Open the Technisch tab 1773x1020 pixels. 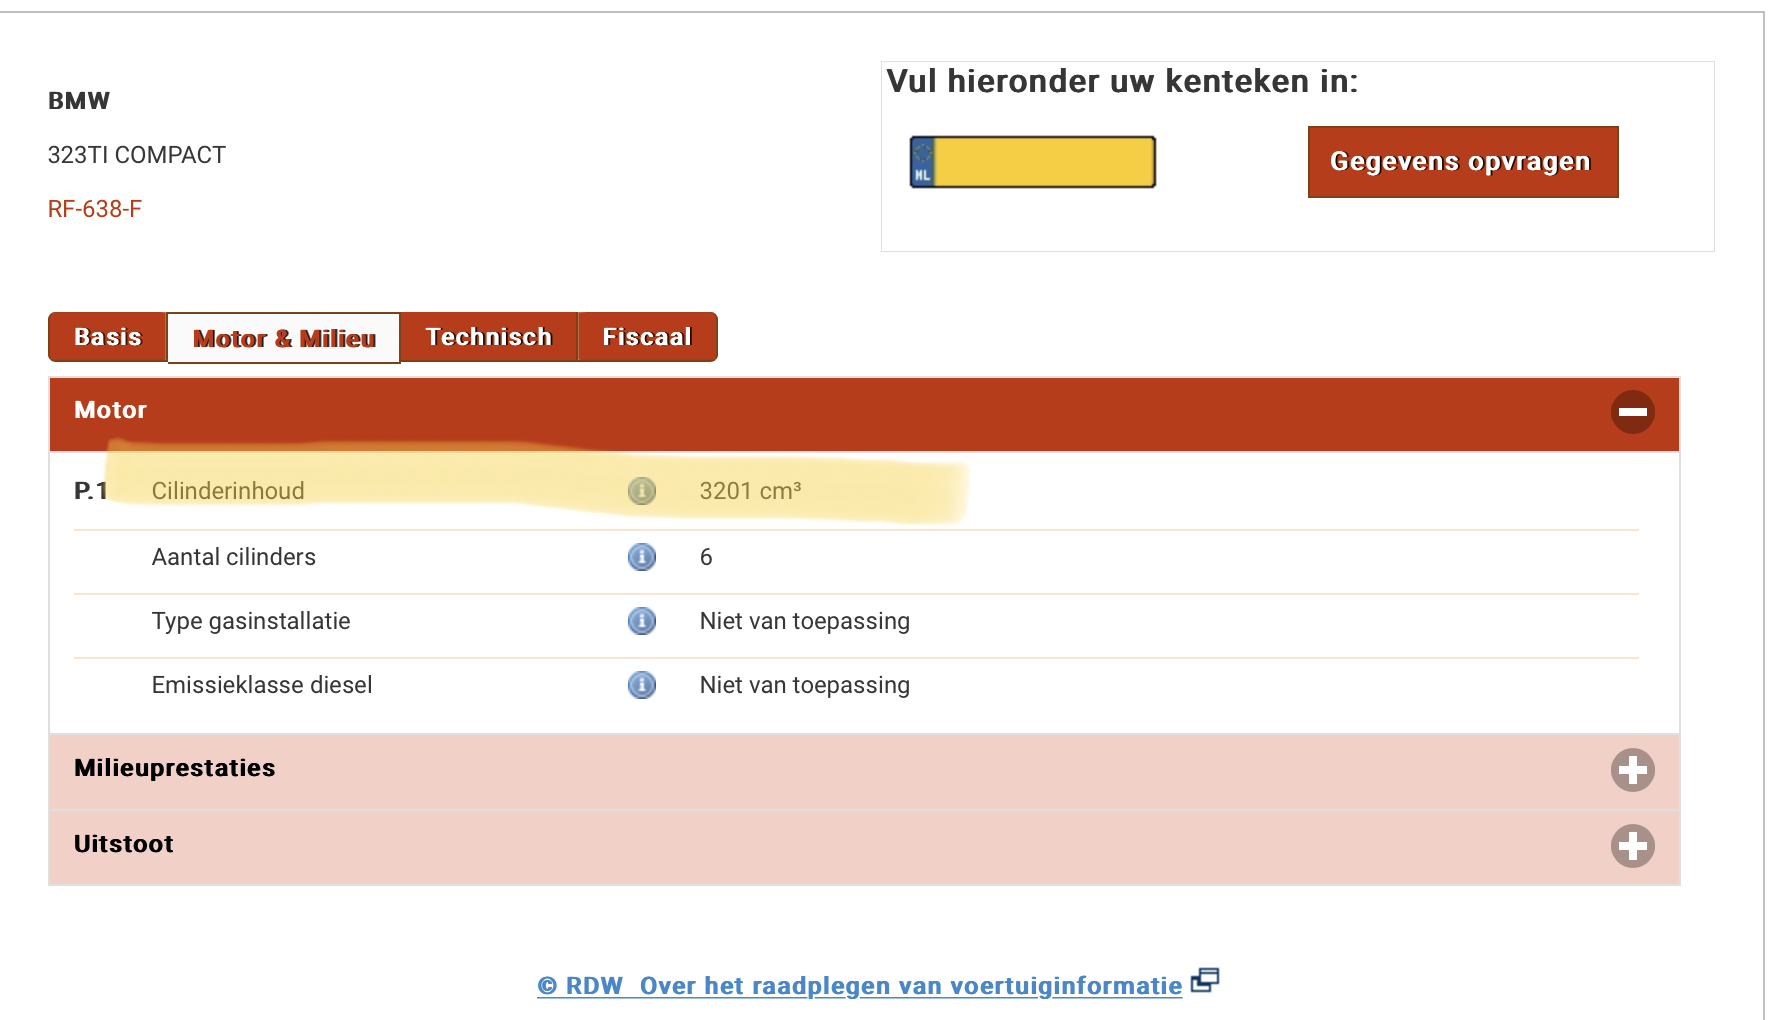point(489,337)
